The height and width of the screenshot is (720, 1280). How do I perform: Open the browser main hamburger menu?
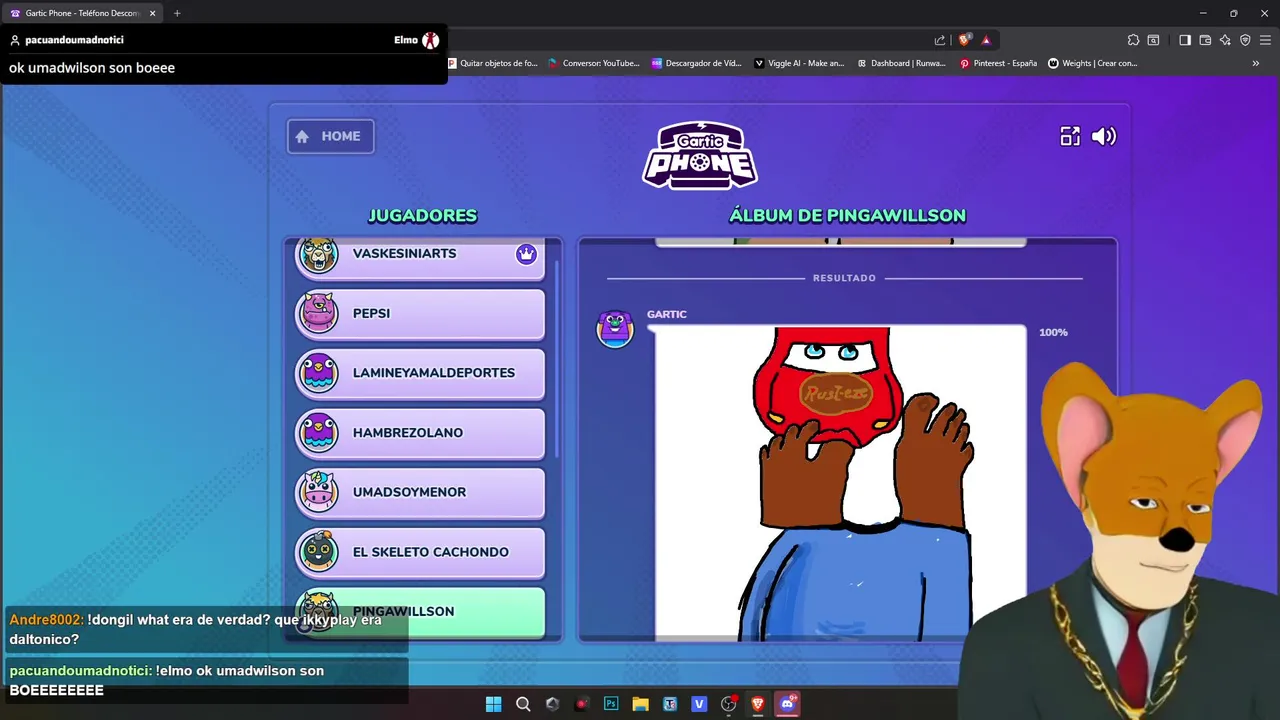(1266, 40)
